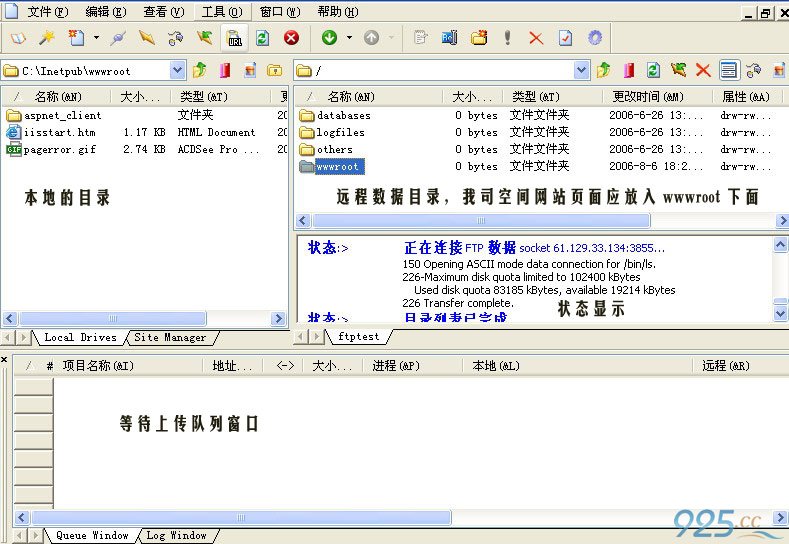This screenshot has height=544, width=789.
Task: Open the 帮助(H) menu
Action: point(338,12)
